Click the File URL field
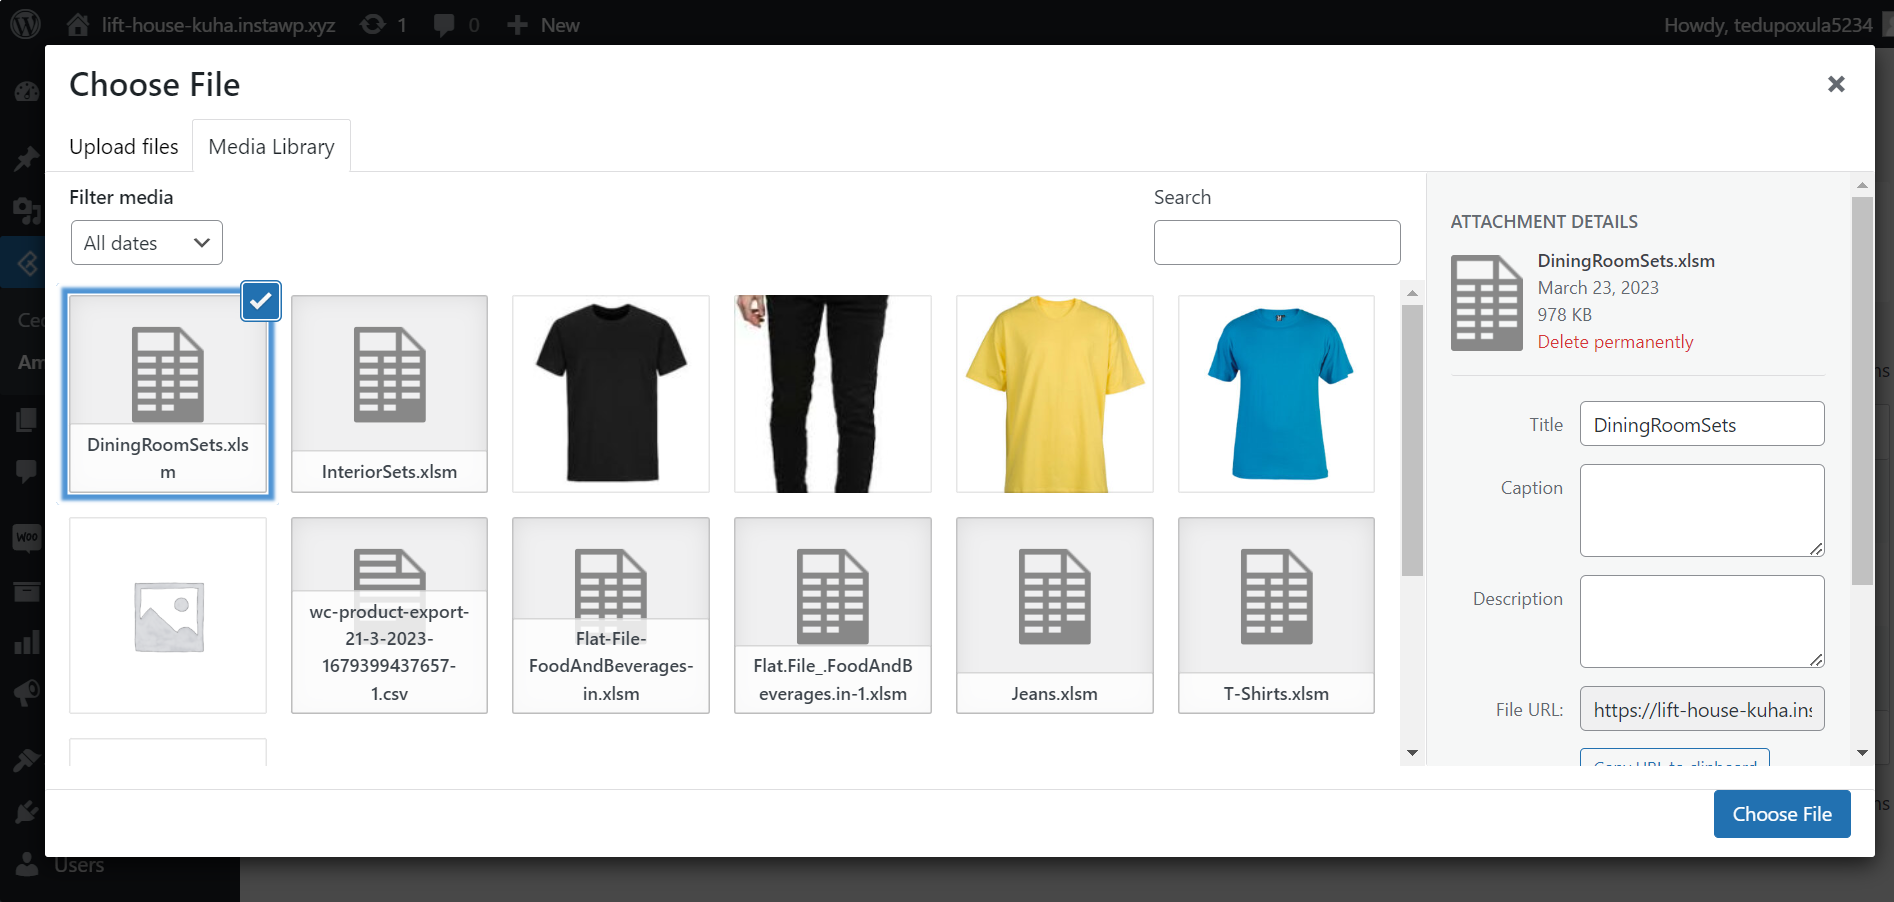 (x=1702, y=709)
